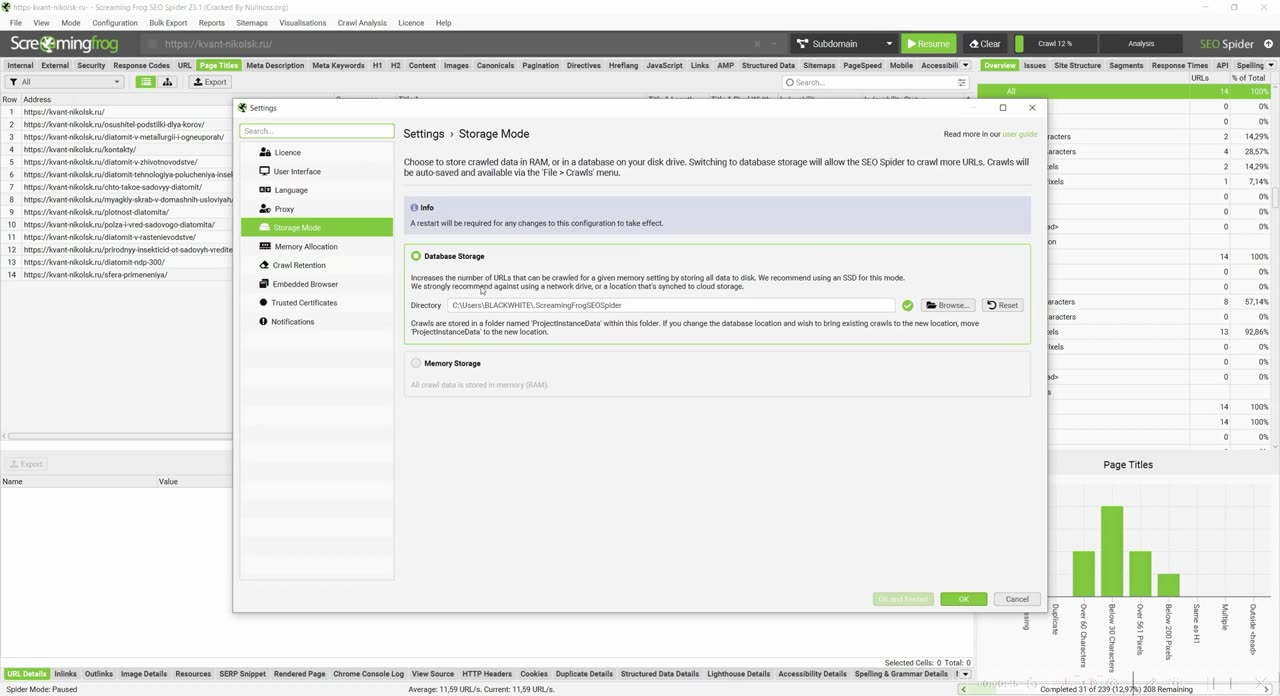Image resolution: width=1280 pixels, height=696 pixels.
Task: Open the URL Details bottom tab
Action: click(x=26, y=674)
